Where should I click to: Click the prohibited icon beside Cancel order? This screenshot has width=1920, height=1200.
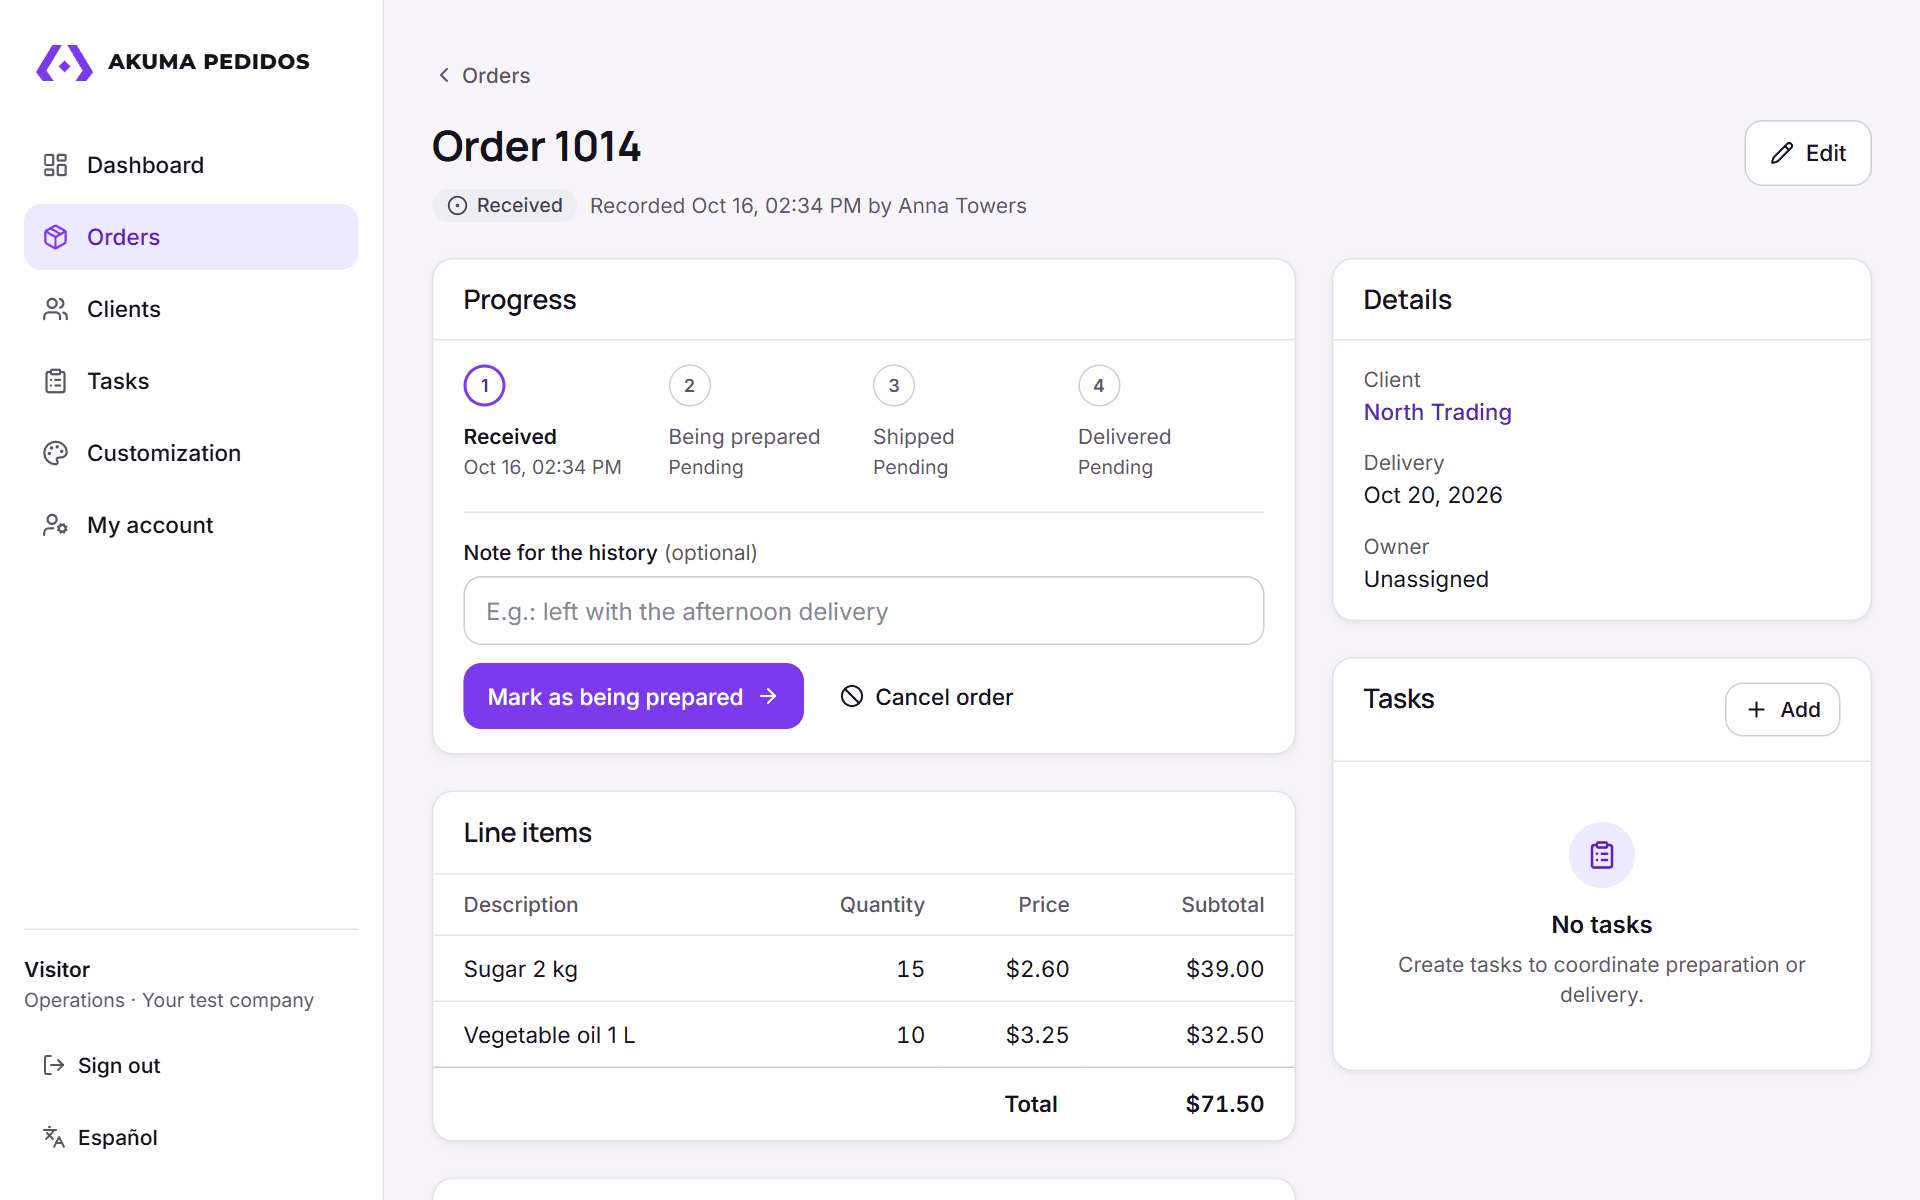tap(852, 696)
